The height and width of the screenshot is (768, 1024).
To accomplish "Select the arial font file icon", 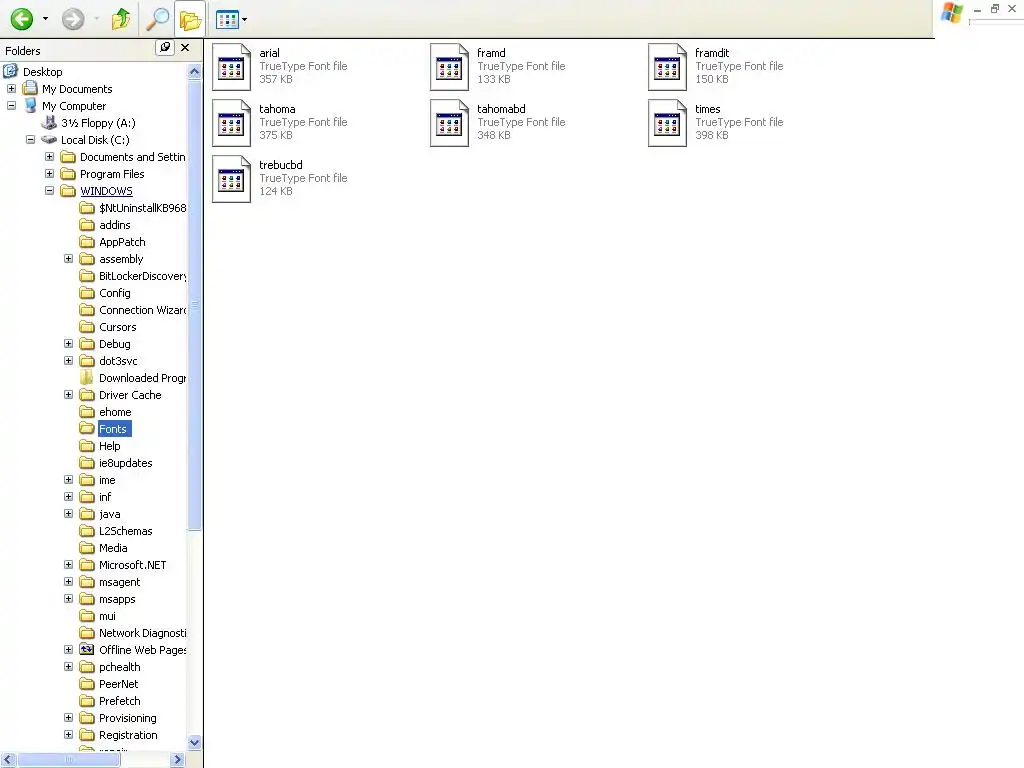I will coord(231,67).
